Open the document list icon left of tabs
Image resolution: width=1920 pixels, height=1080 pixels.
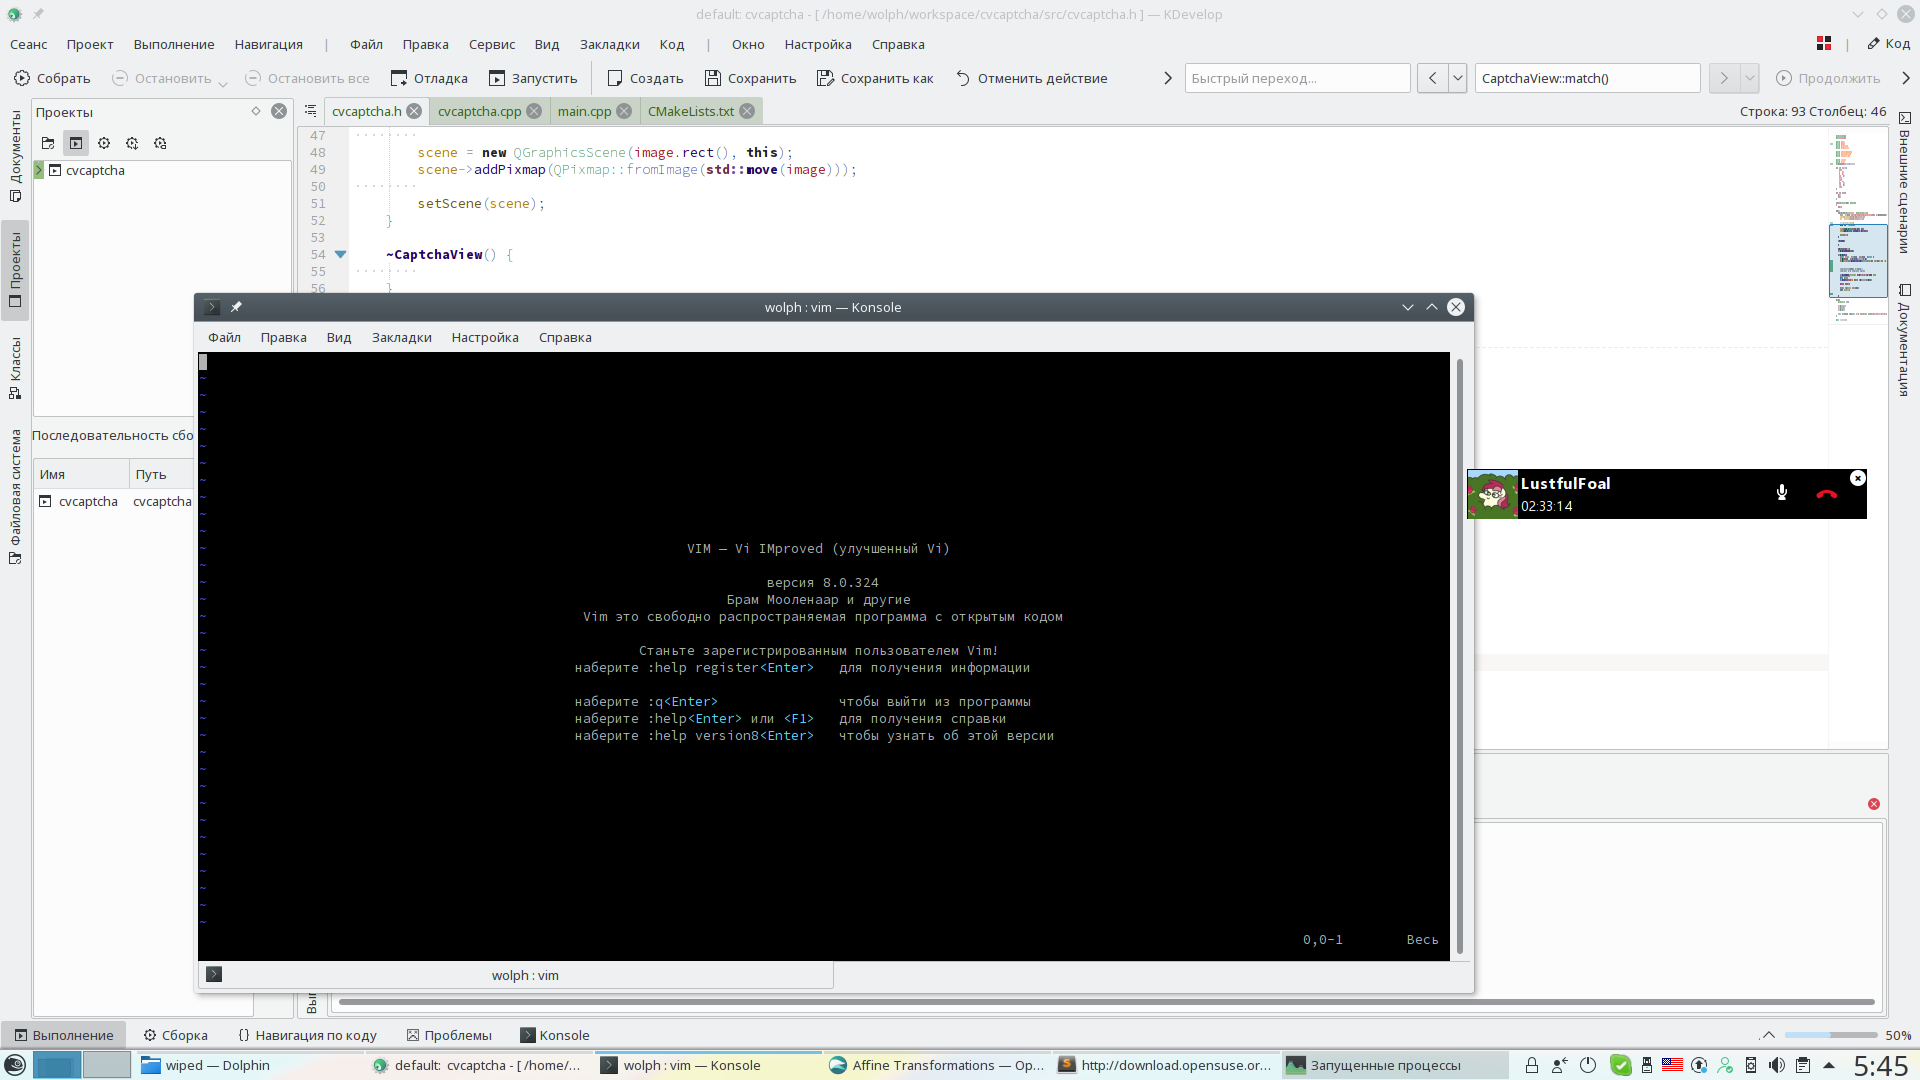(x=310, y=111)
